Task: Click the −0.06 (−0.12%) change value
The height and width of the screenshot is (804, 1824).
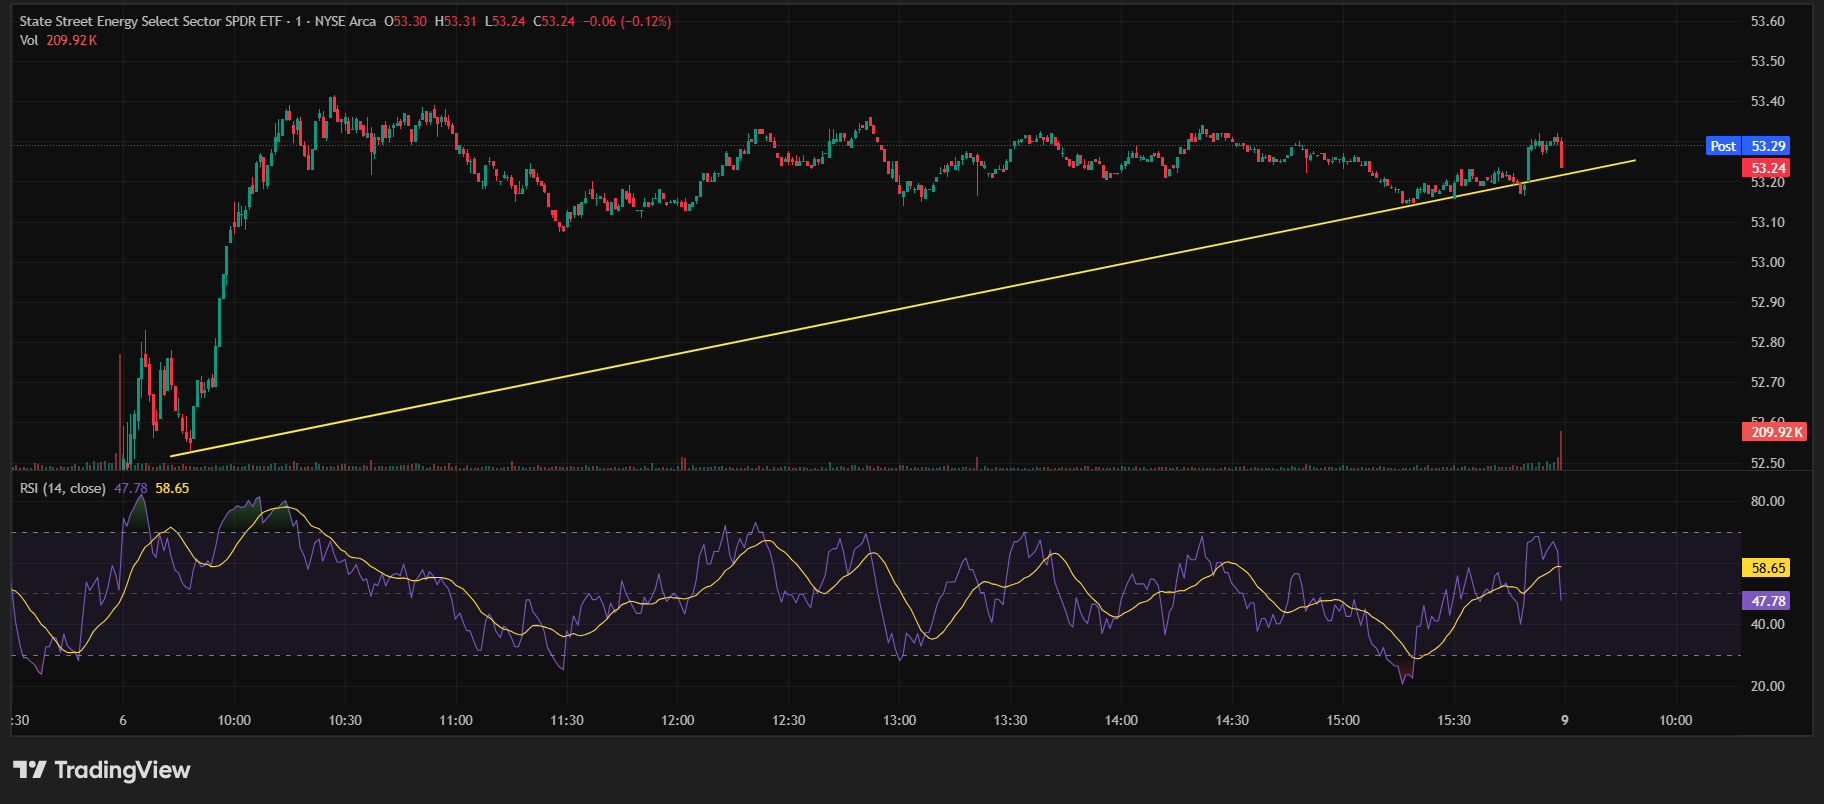Action: tap(627, 21)
